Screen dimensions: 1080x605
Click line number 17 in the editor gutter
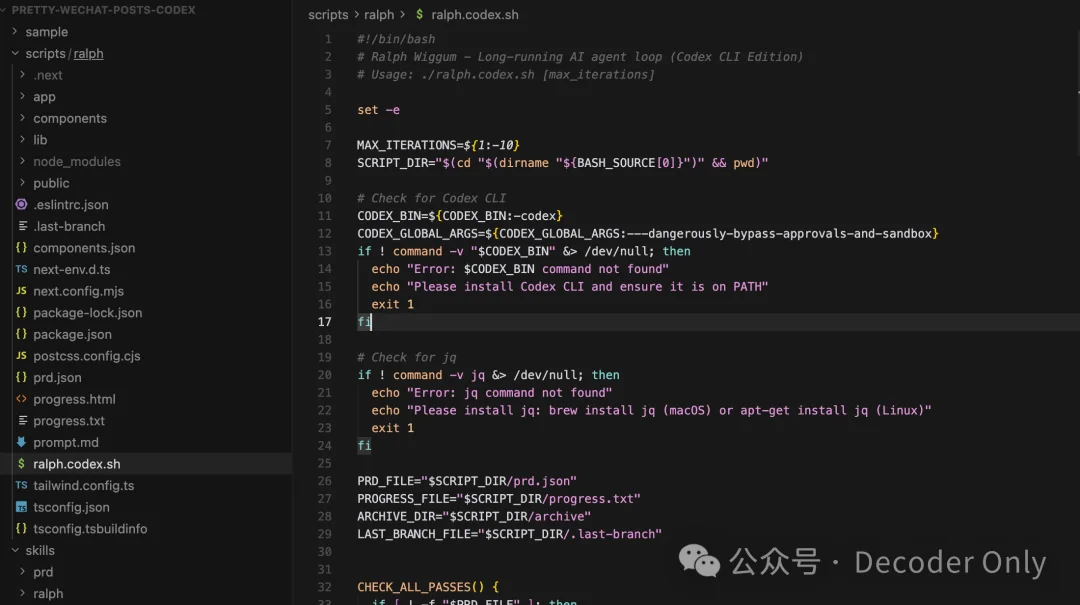pos(324,321)
